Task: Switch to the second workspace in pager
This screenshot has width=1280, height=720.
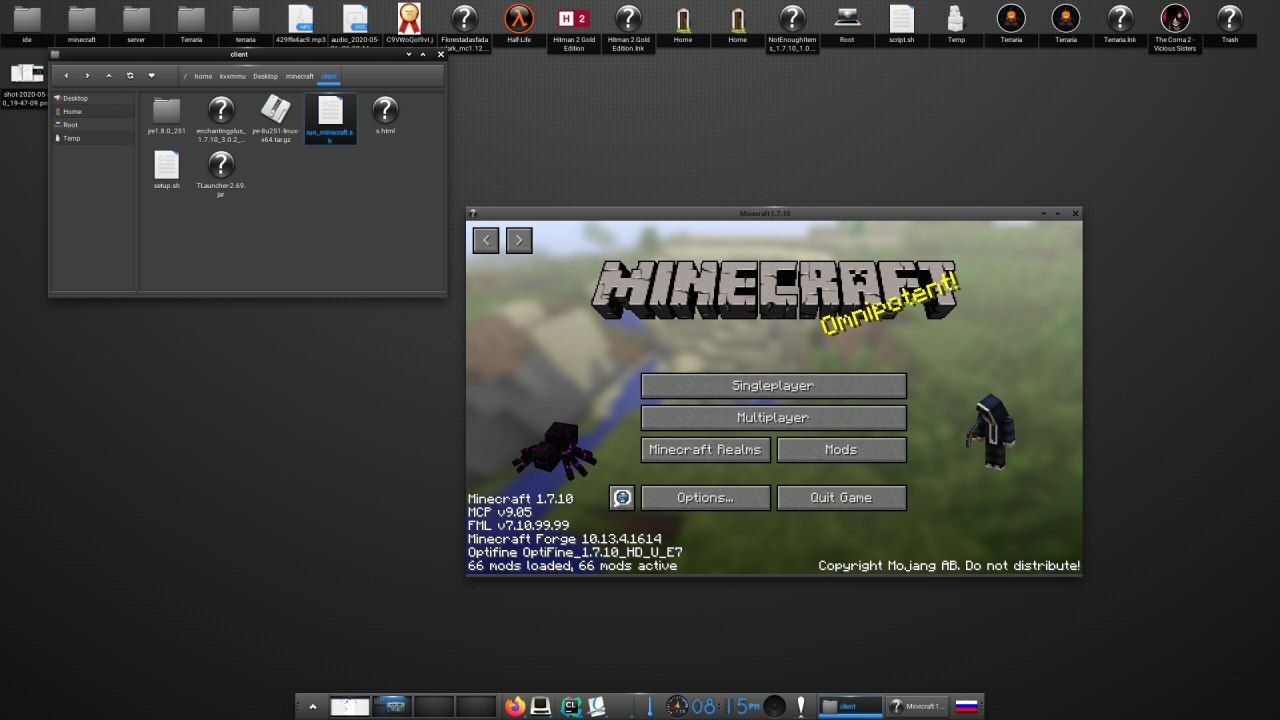Action: click(392, 707)
